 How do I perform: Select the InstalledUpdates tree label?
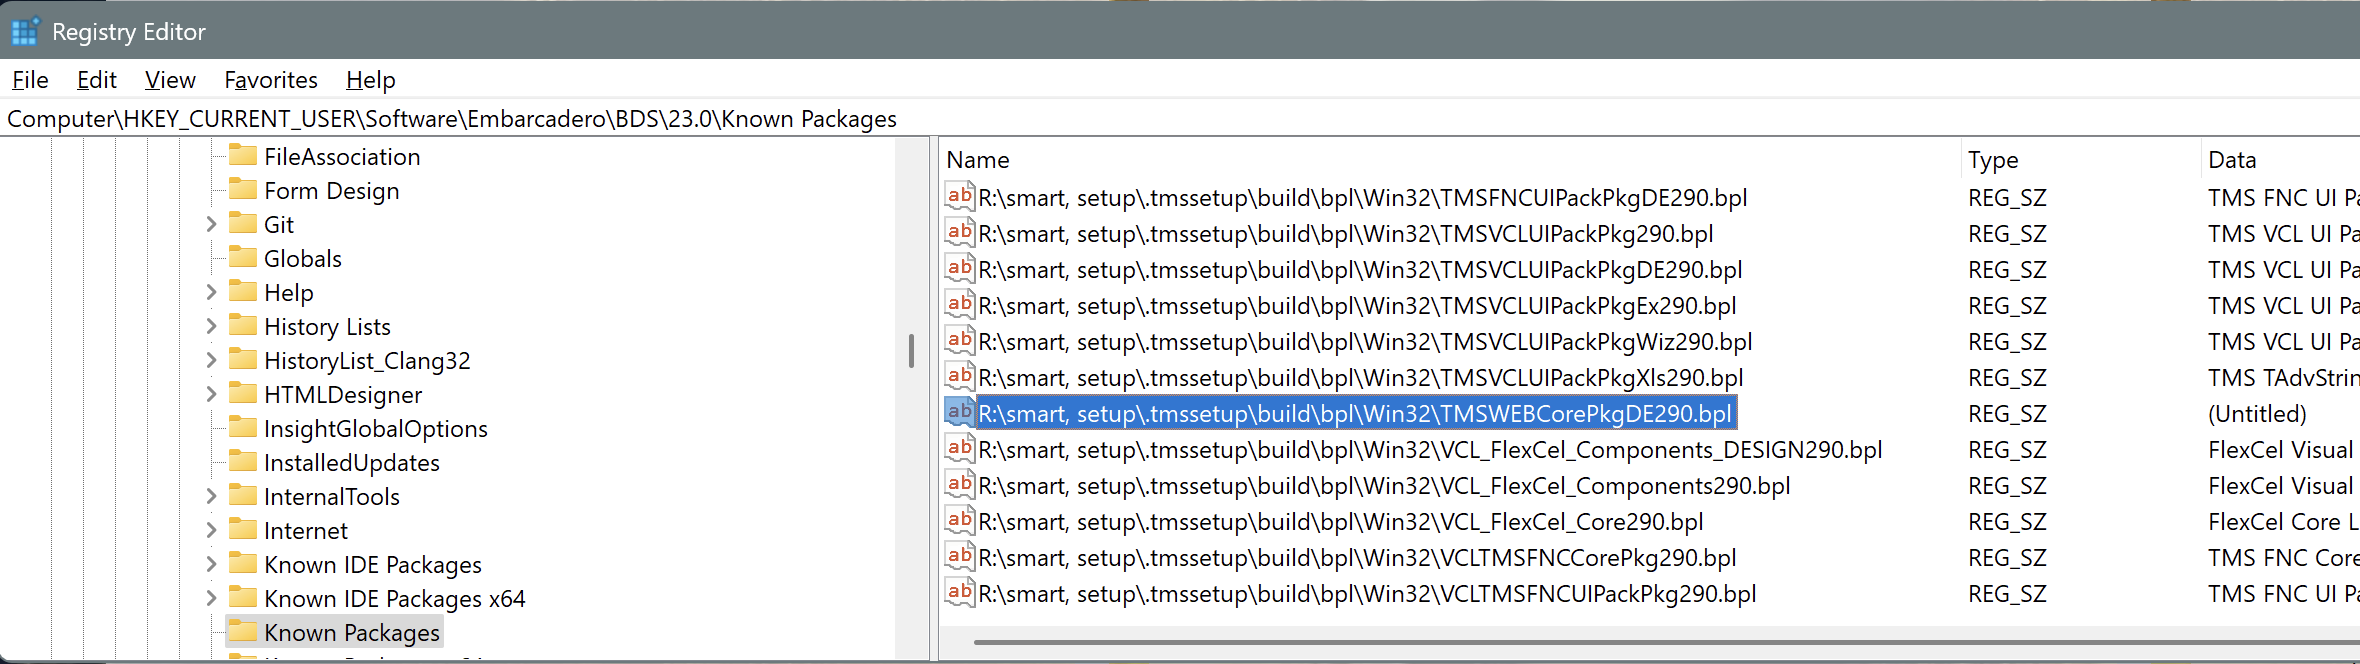pos(352,463)
